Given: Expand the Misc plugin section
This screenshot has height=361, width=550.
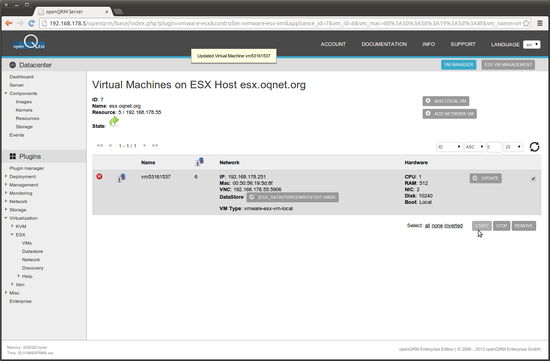Looking at the screenshot, I should tap(6, 293).
